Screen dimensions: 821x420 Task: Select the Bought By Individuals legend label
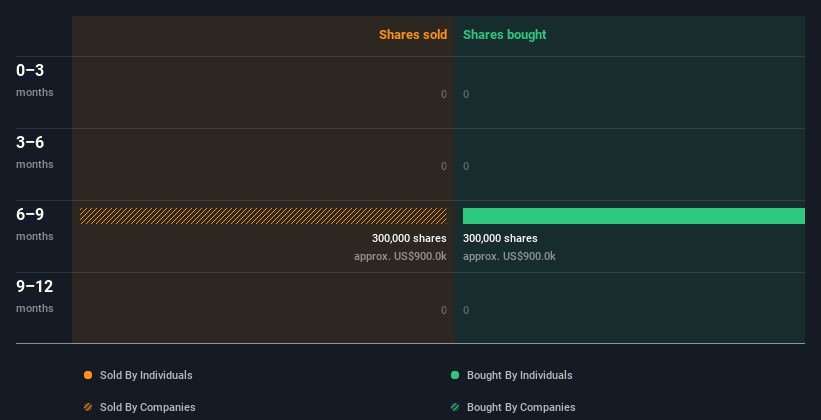tap(519, 375)
